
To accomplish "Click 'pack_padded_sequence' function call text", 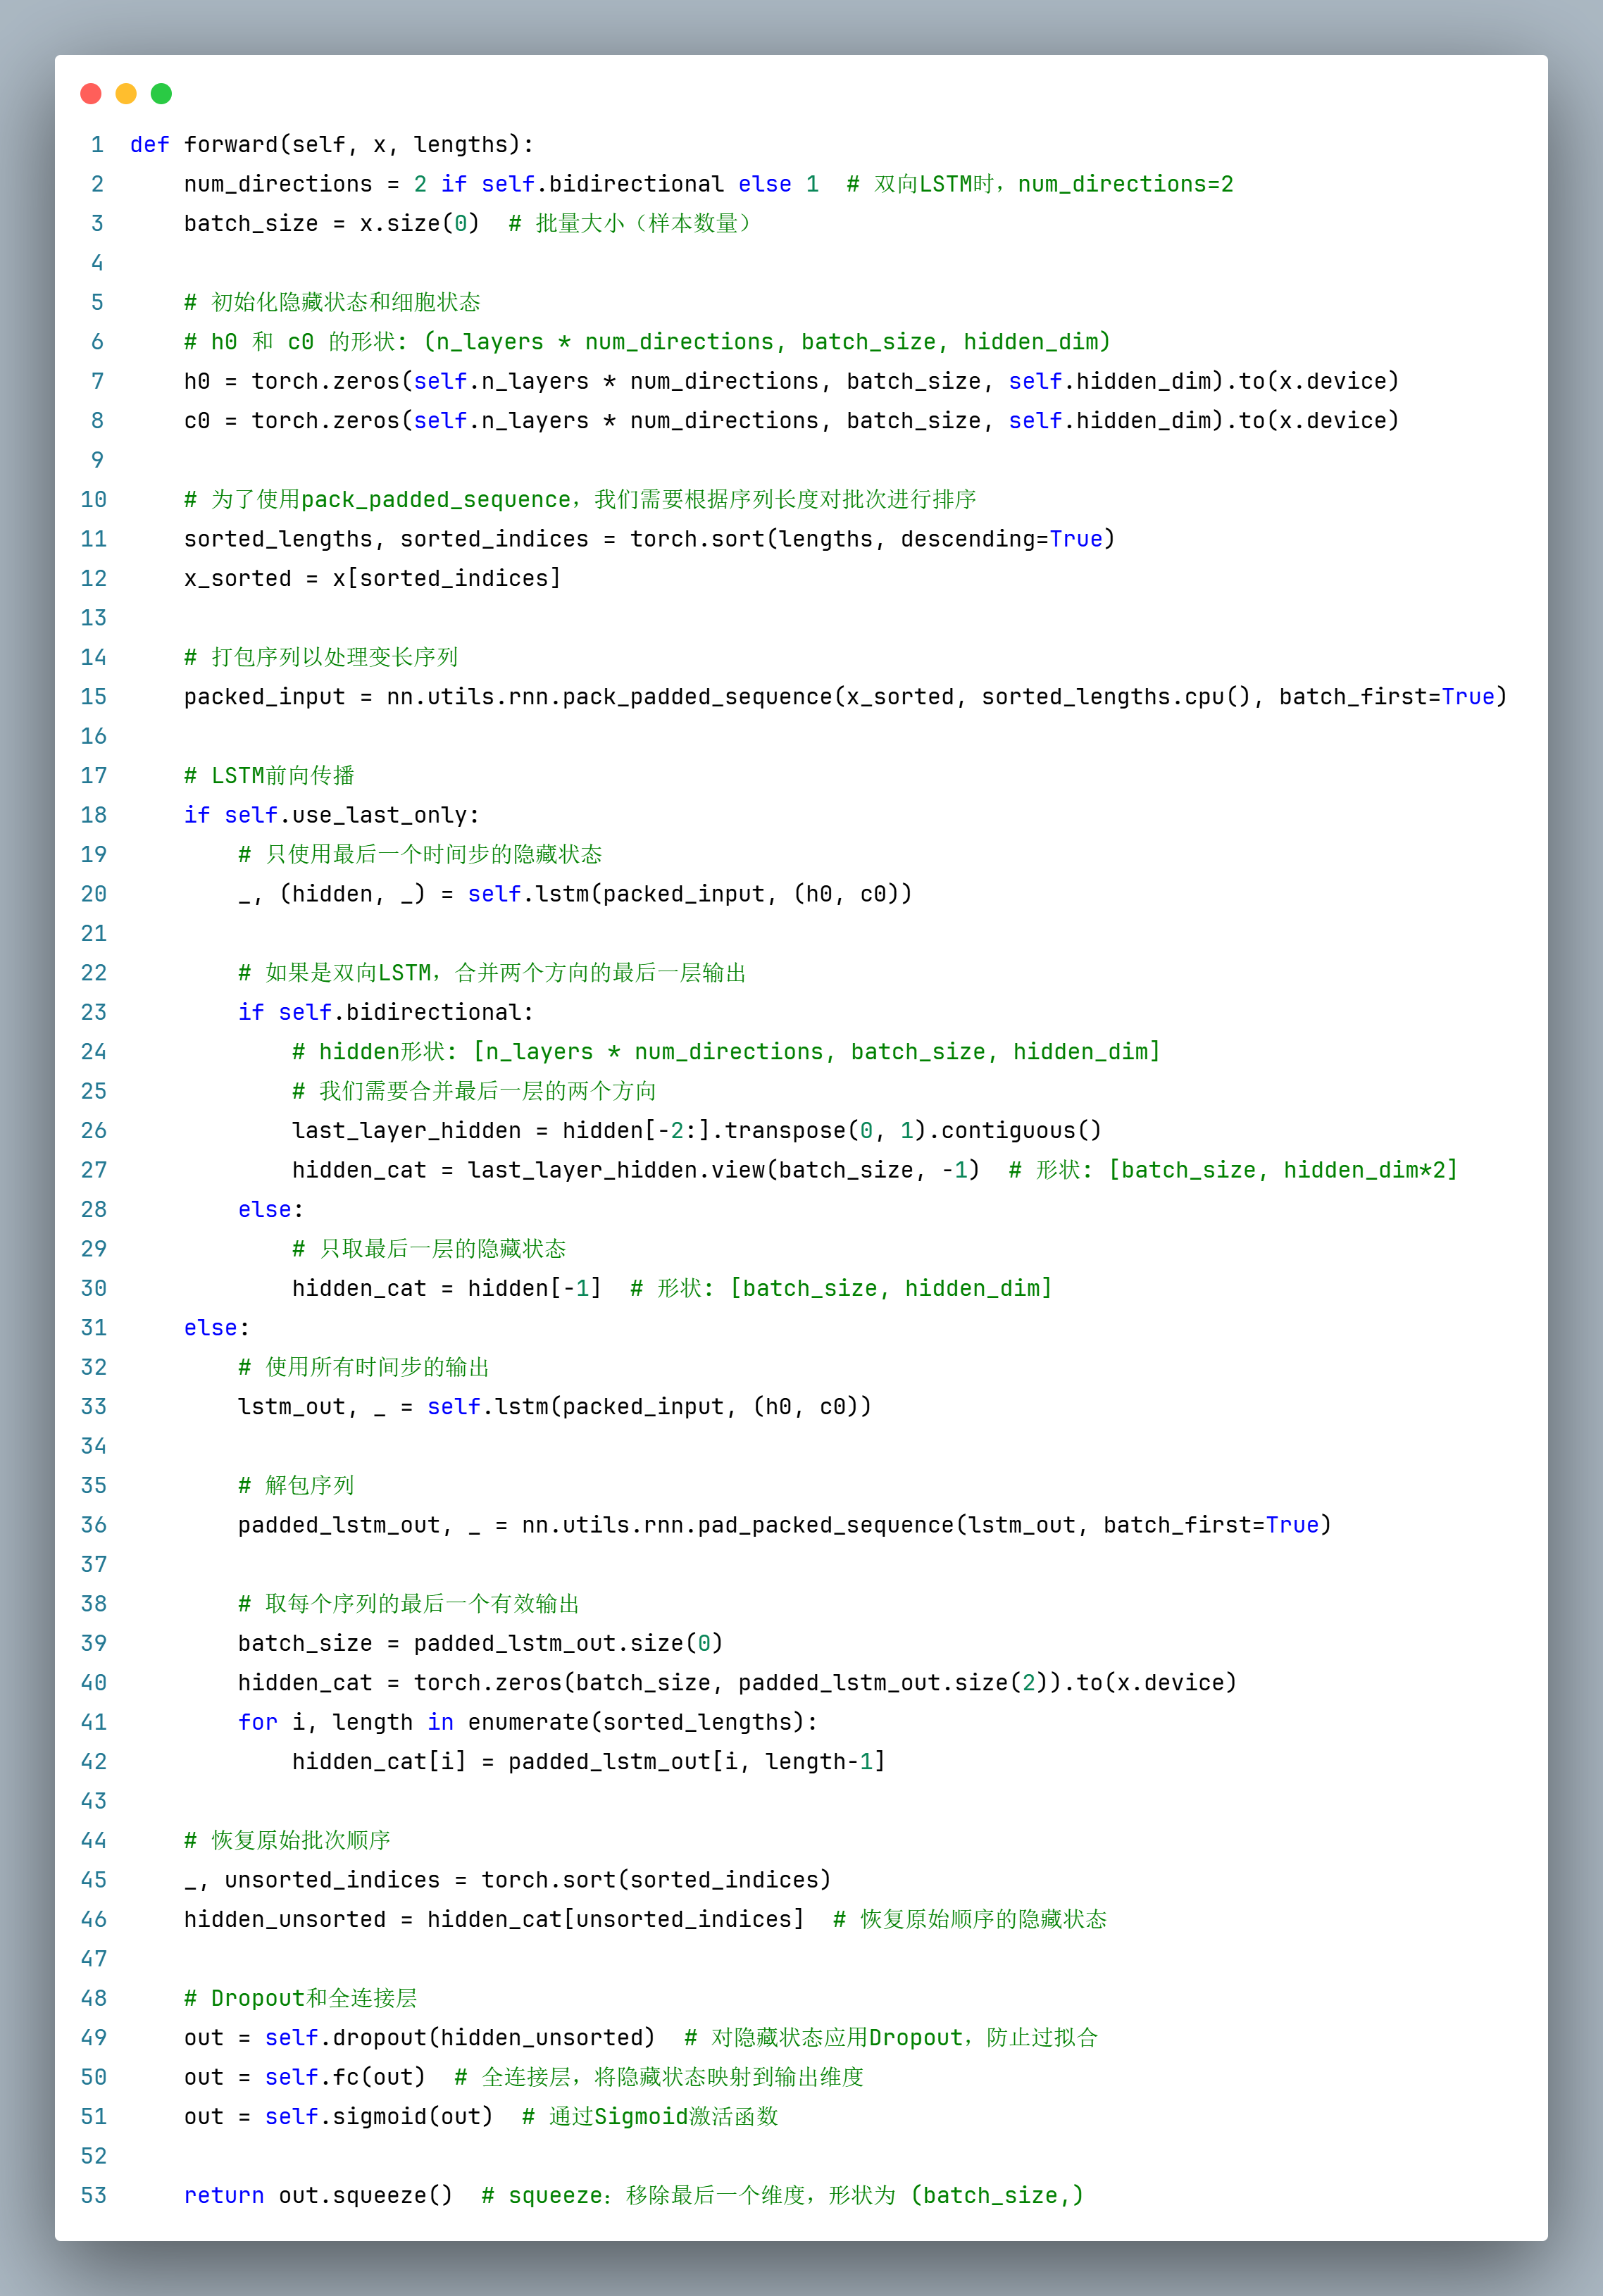I will 697,697.
